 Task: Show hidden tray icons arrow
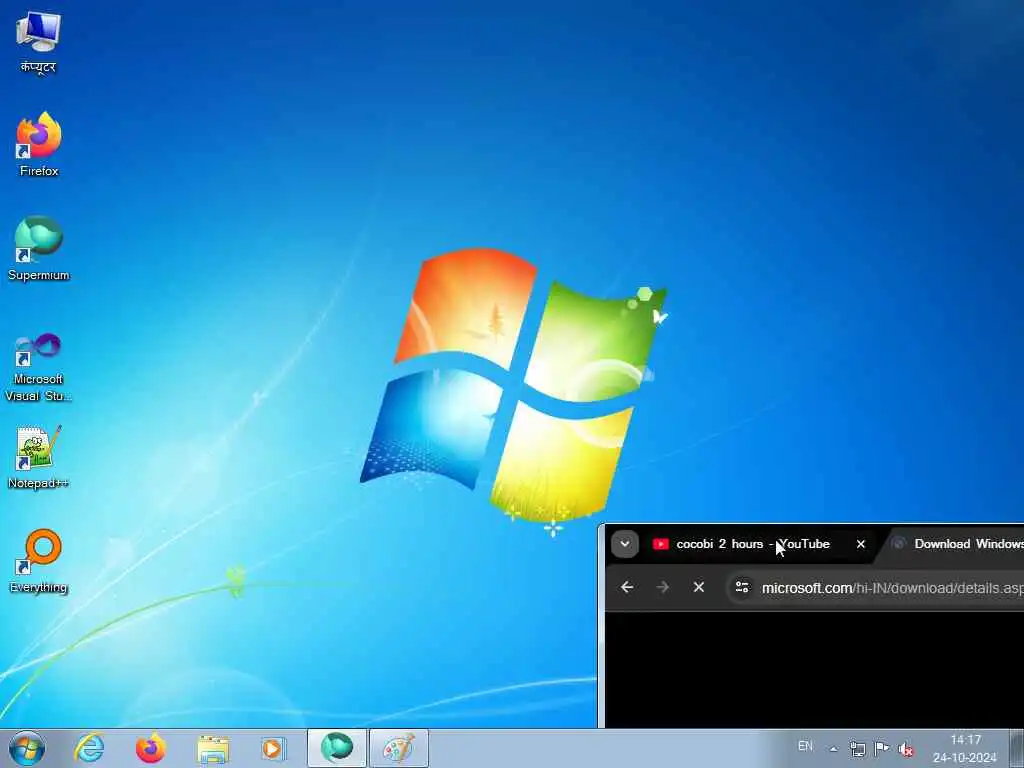(833, 749)
